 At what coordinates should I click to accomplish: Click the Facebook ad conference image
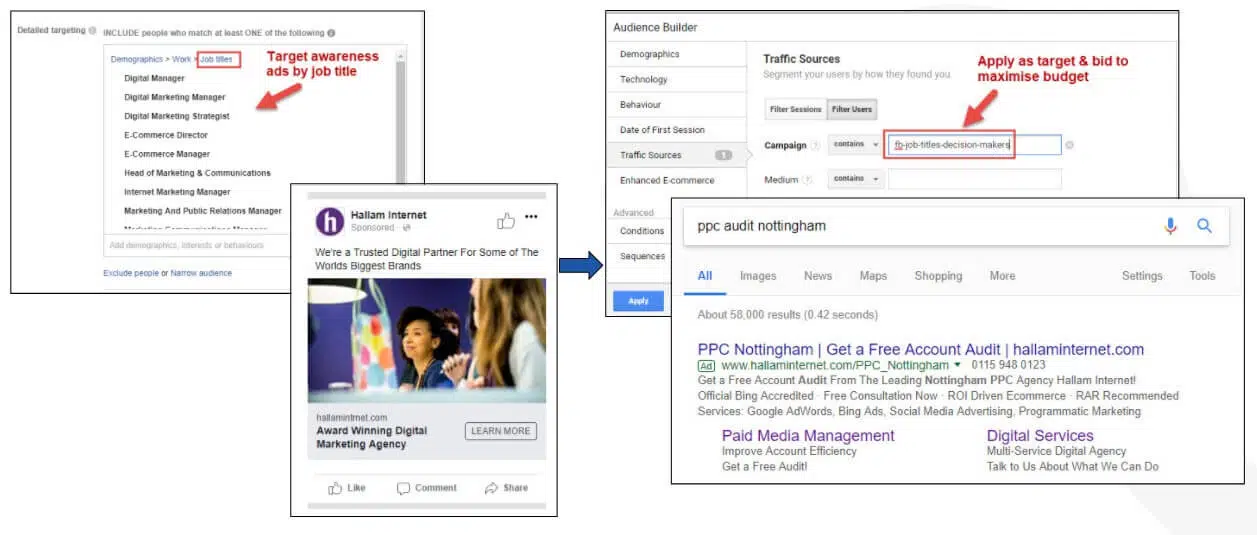point(427,340)
